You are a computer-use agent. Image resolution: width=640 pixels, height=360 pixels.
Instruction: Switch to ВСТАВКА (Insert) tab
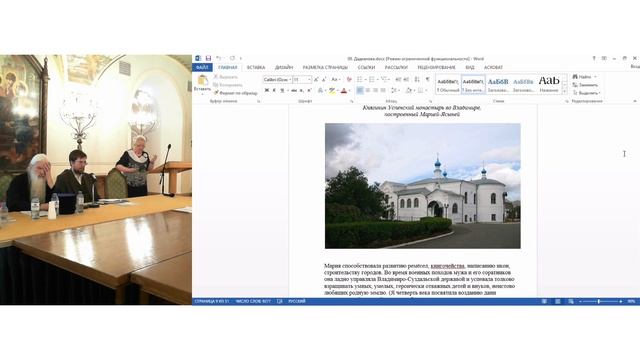[256, 67]
